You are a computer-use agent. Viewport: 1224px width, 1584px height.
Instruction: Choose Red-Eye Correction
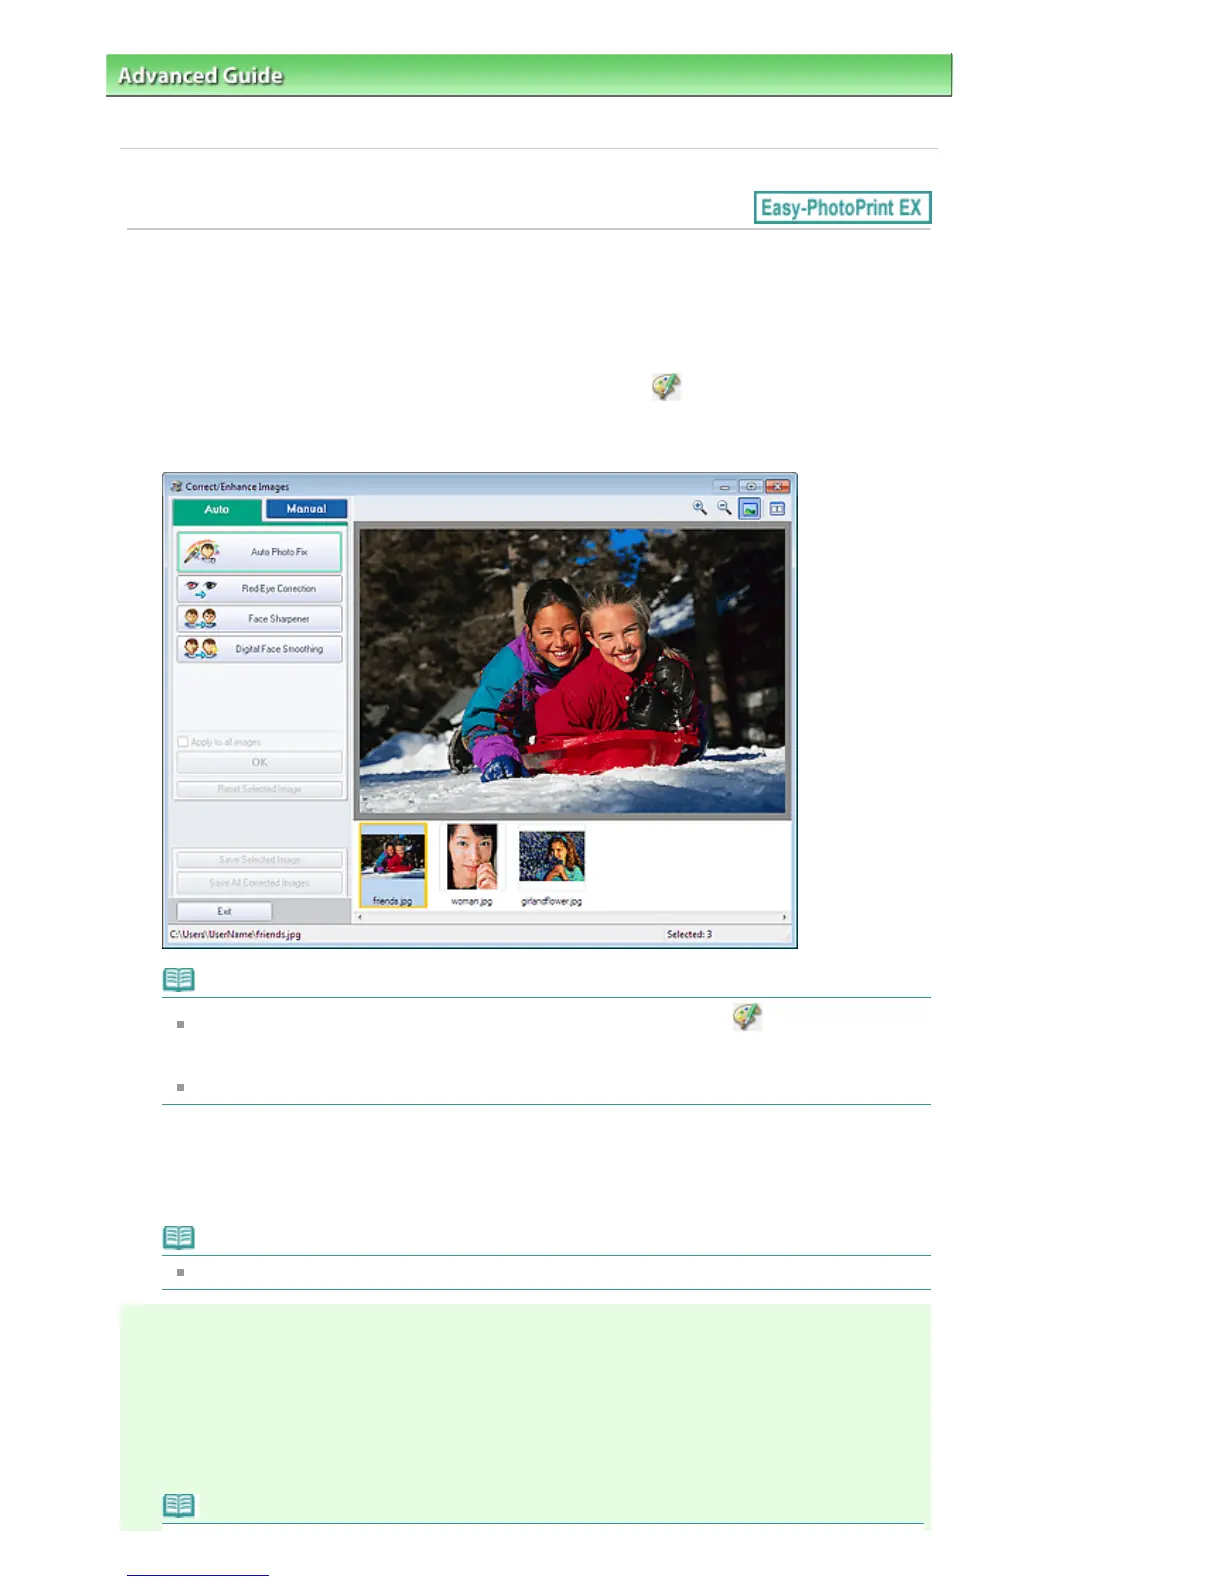coord(259,589)
